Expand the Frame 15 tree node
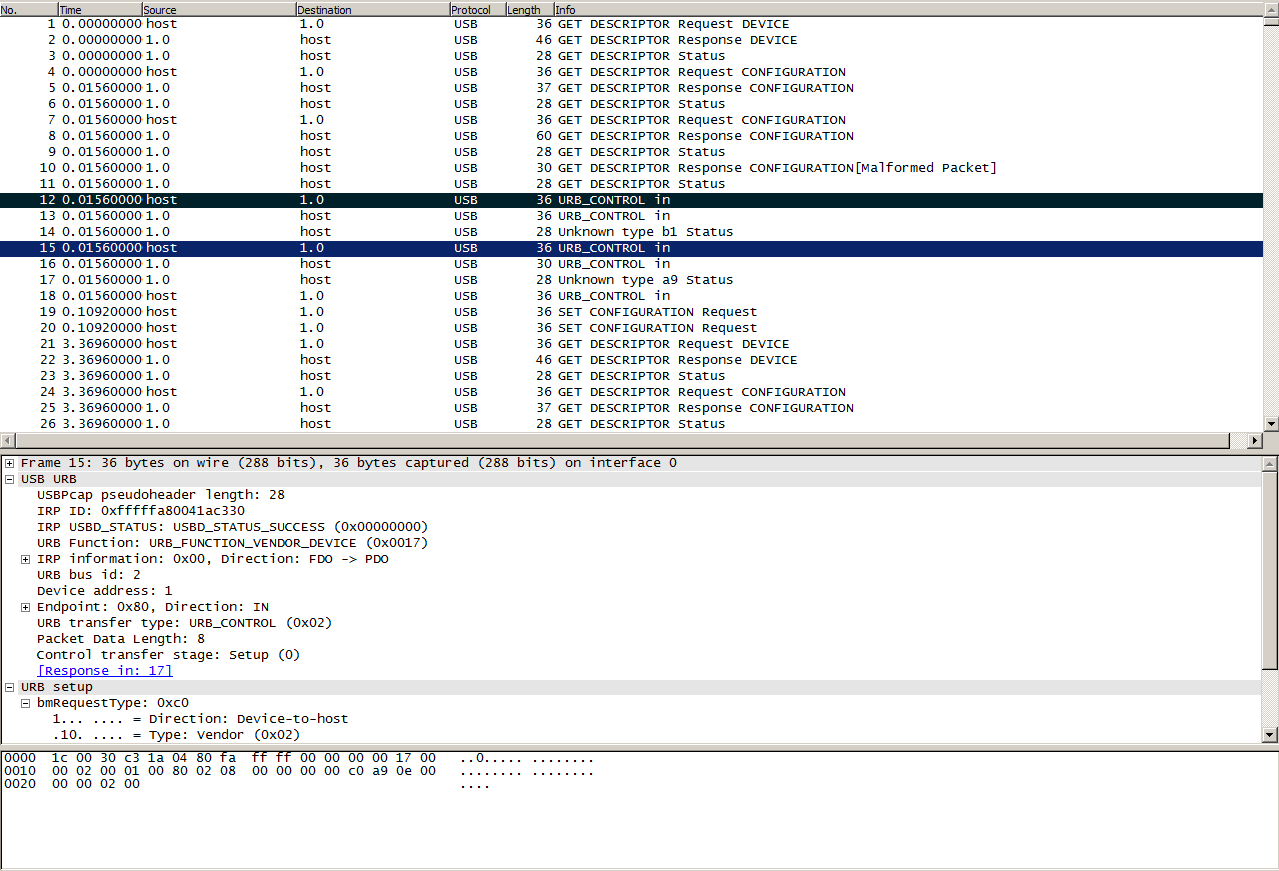 [10, 463]
